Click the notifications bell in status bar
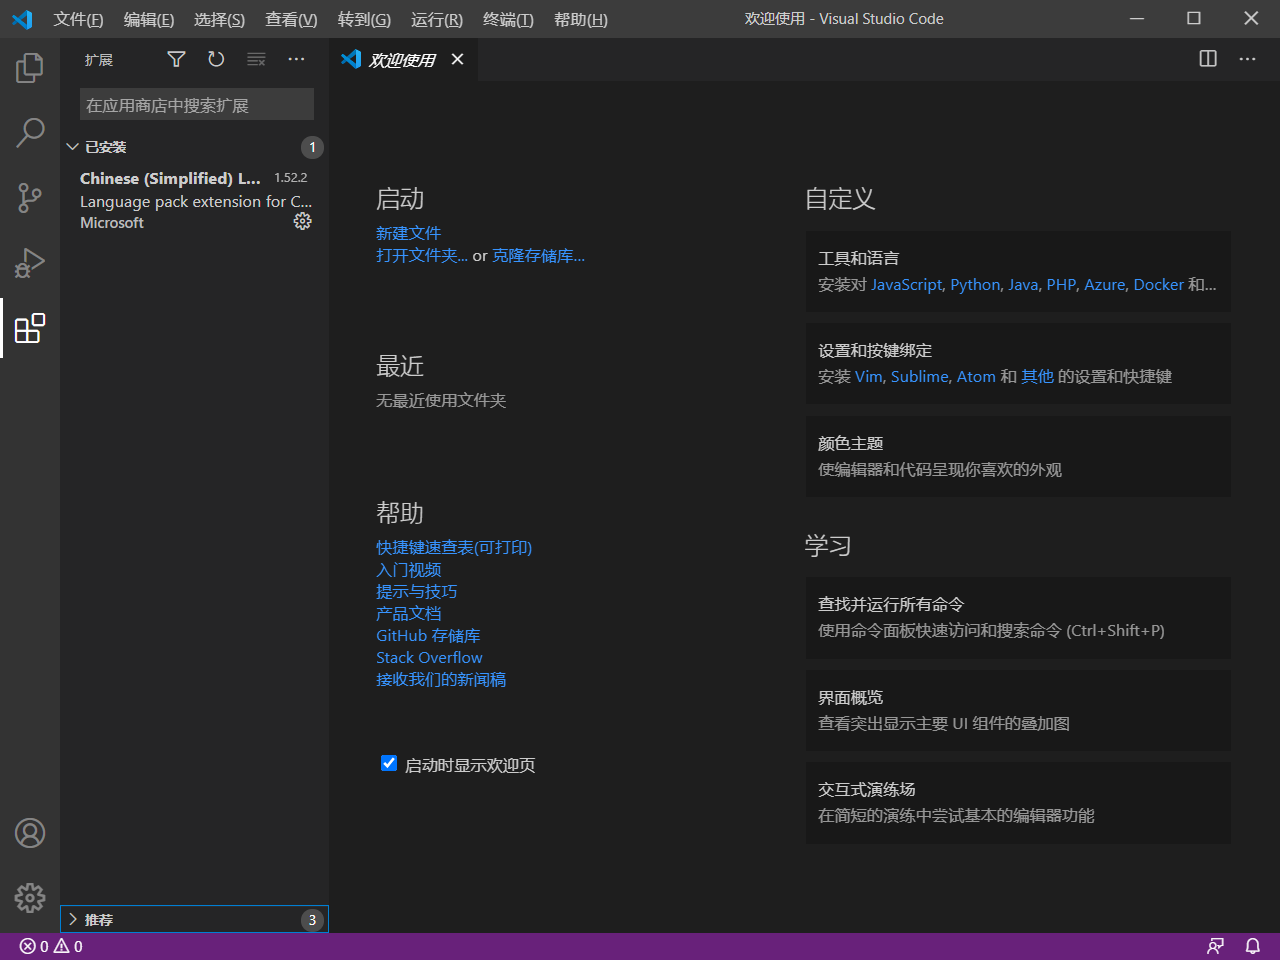Image resolution: width=1280 pixels, height=960 pixels. tap(1252, 945)
